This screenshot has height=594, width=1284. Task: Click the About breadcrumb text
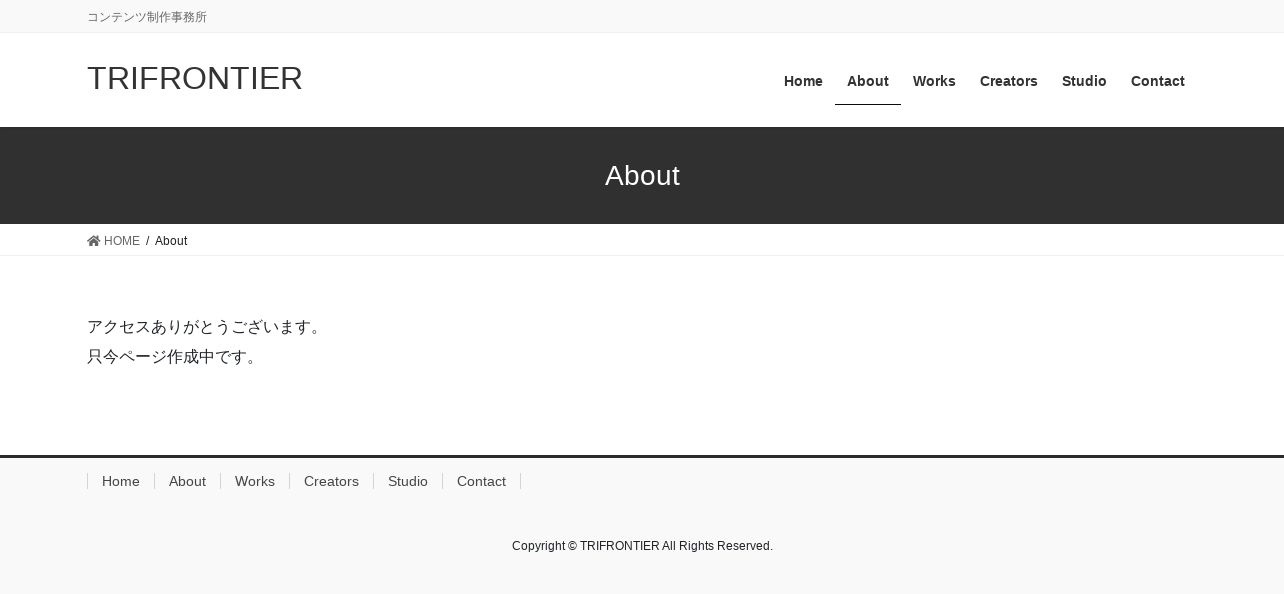point(171,241)
